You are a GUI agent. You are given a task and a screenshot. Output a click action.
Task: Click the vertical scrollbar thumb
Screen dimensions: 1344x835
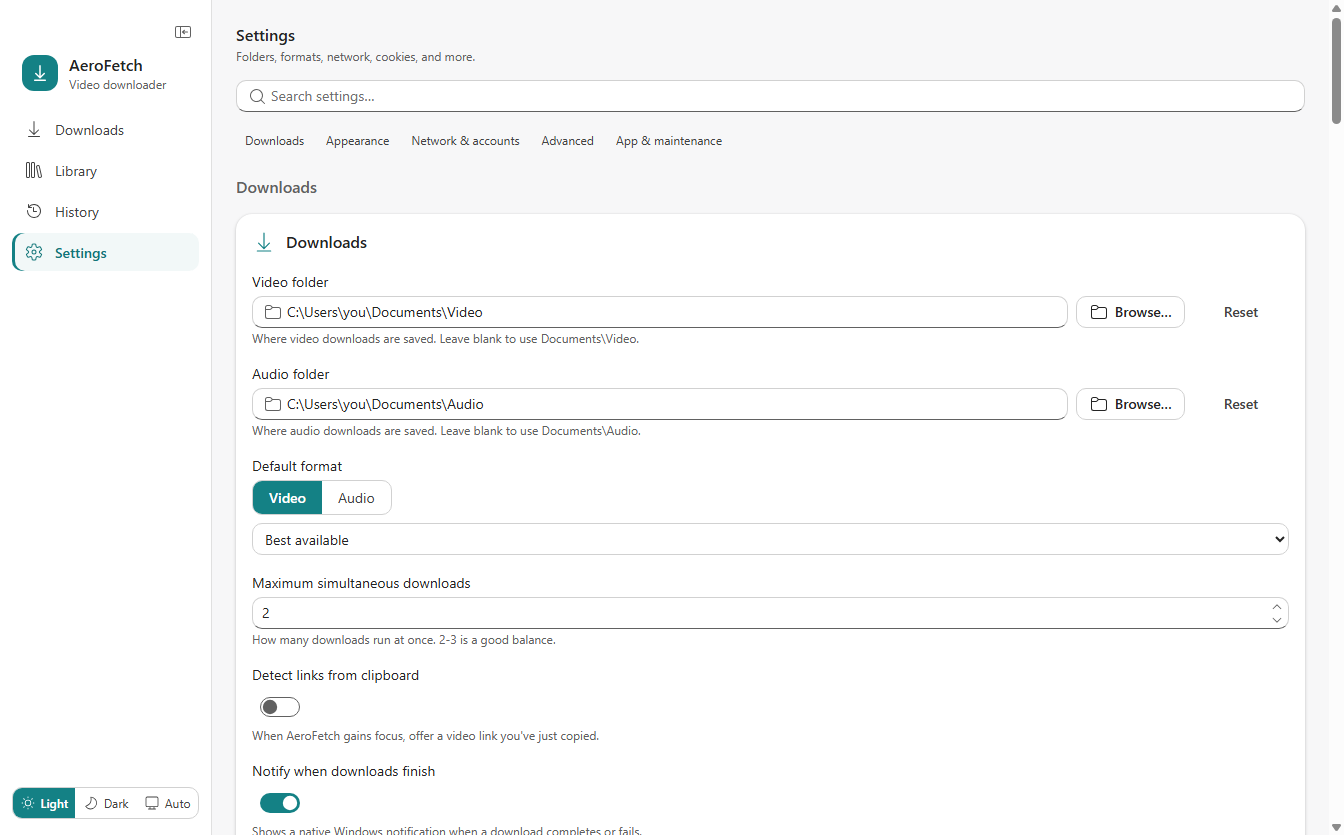(x=1336, y=70)
